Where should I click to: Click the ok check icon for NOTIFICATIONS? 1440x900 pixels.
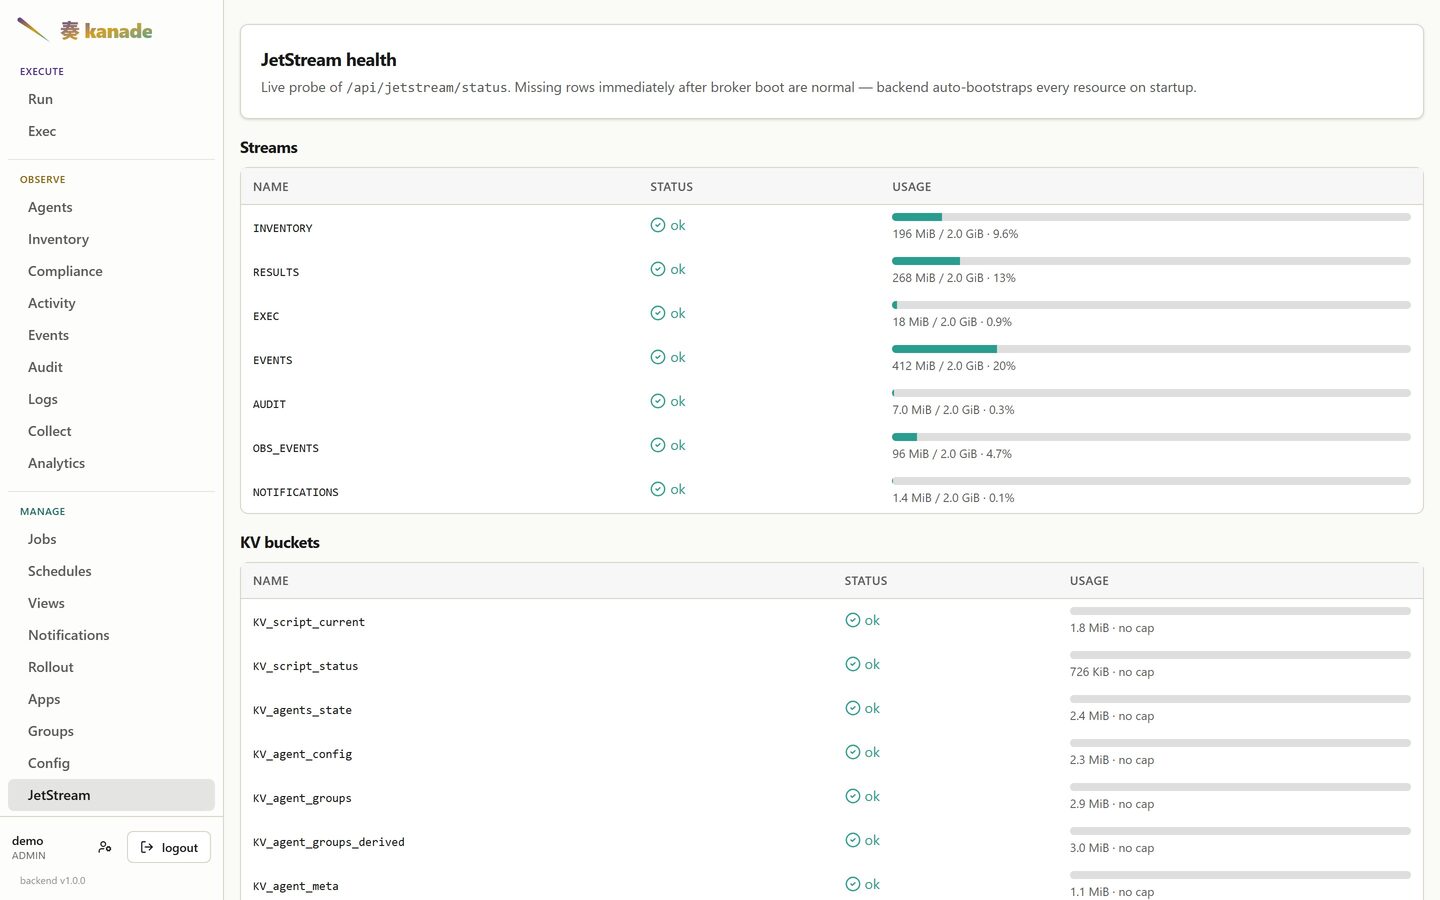click(658, 489)
